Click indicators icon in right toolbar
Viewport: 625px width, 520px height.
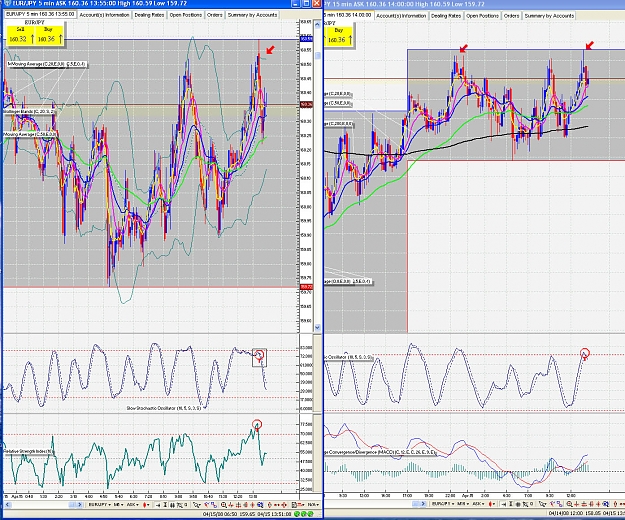tap(525, 504)
